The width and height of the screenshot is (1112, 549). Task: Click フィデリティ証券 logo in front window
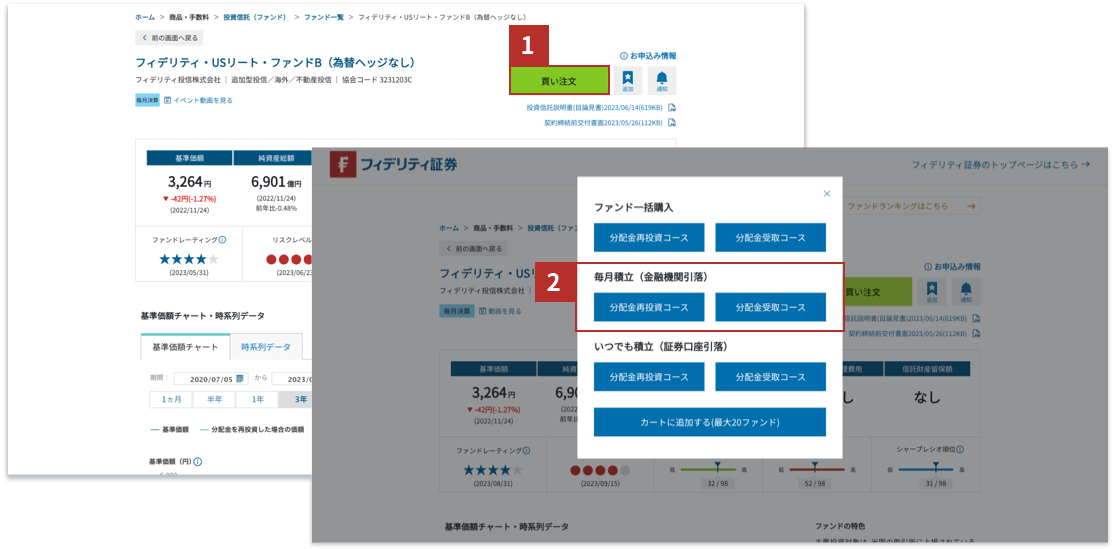394,165
